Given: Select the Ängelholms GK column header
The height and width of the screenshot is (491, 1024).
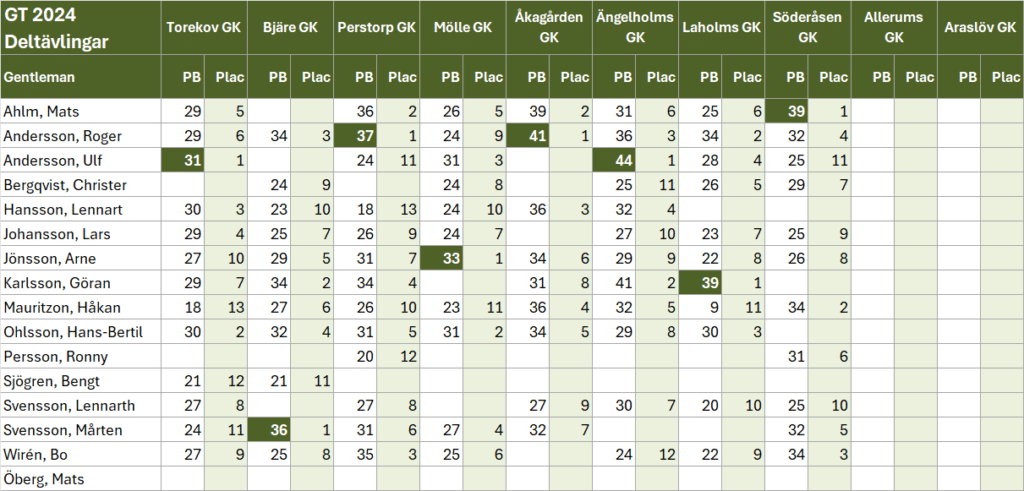Looking at the screenshot, I should [634, 28].
